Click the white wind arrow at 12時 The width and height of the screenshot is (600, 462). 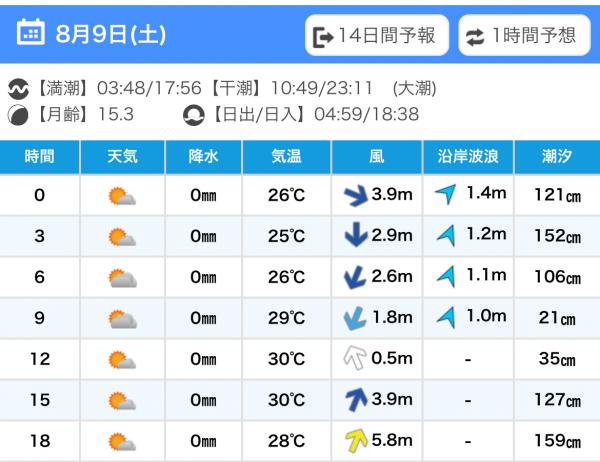(x=355, y=358)
